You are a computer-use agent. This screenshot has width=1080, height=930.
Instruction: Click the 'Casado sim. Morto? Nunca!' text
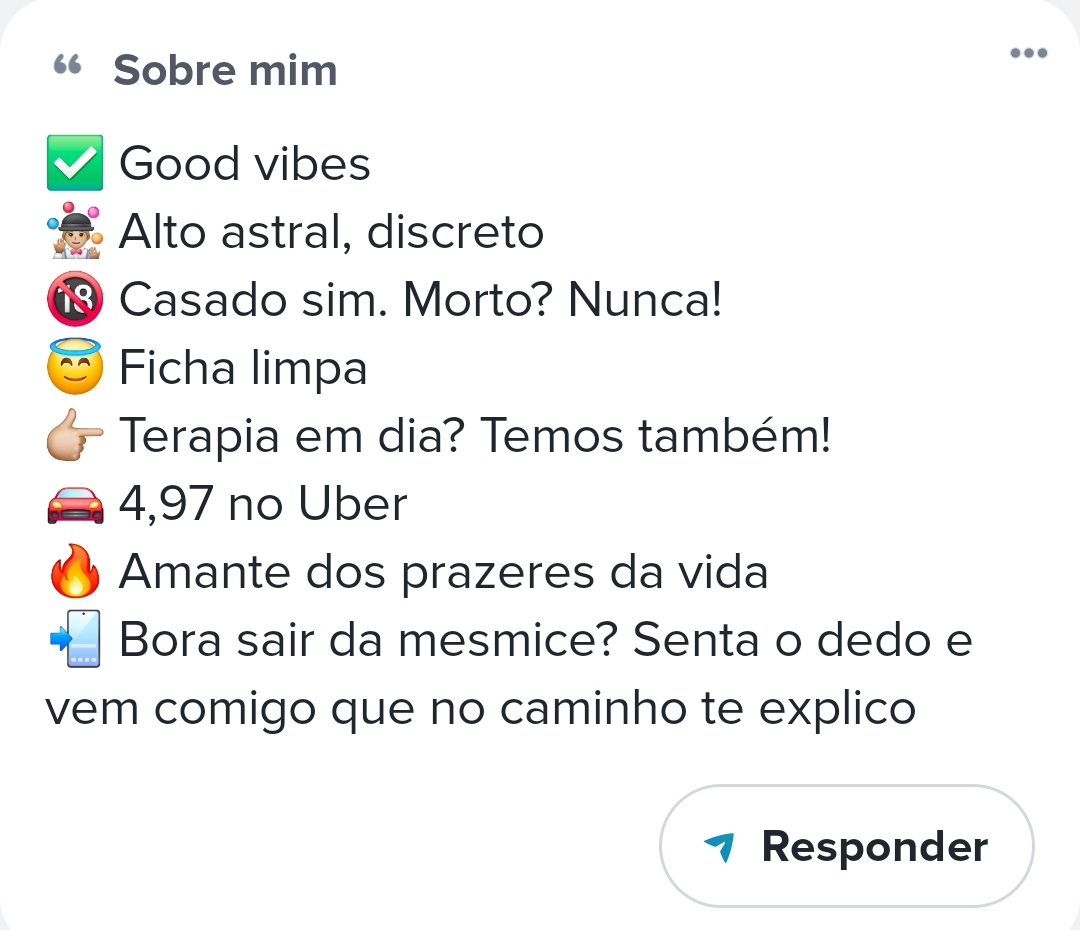[420, 300]
